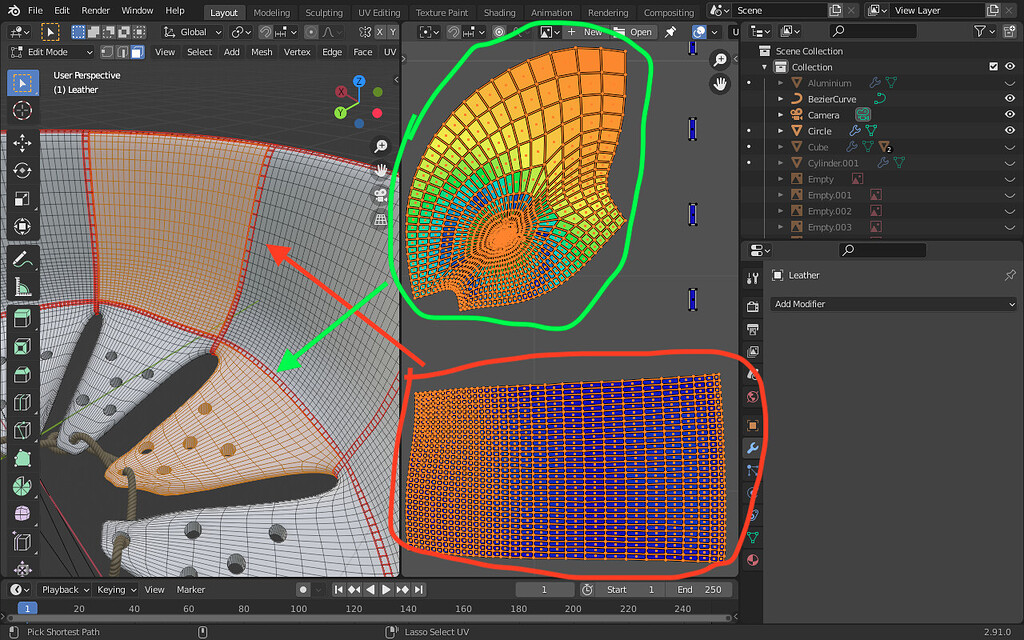Click New image button in UV editor
The height and width of the screenshot is (640, 1024).
[585, 32]
